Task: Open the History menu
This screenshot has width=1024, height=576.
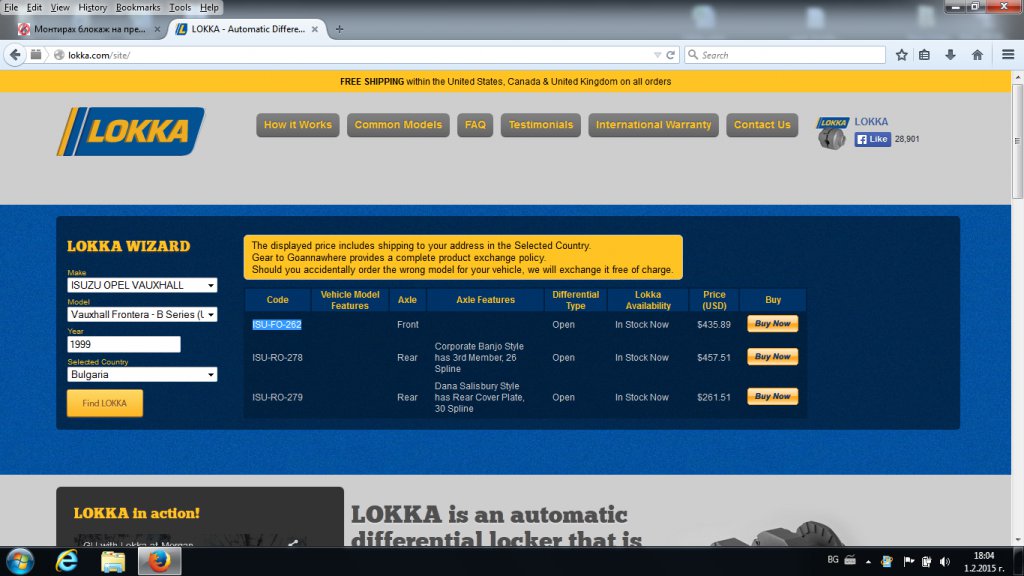Action: 92,7
